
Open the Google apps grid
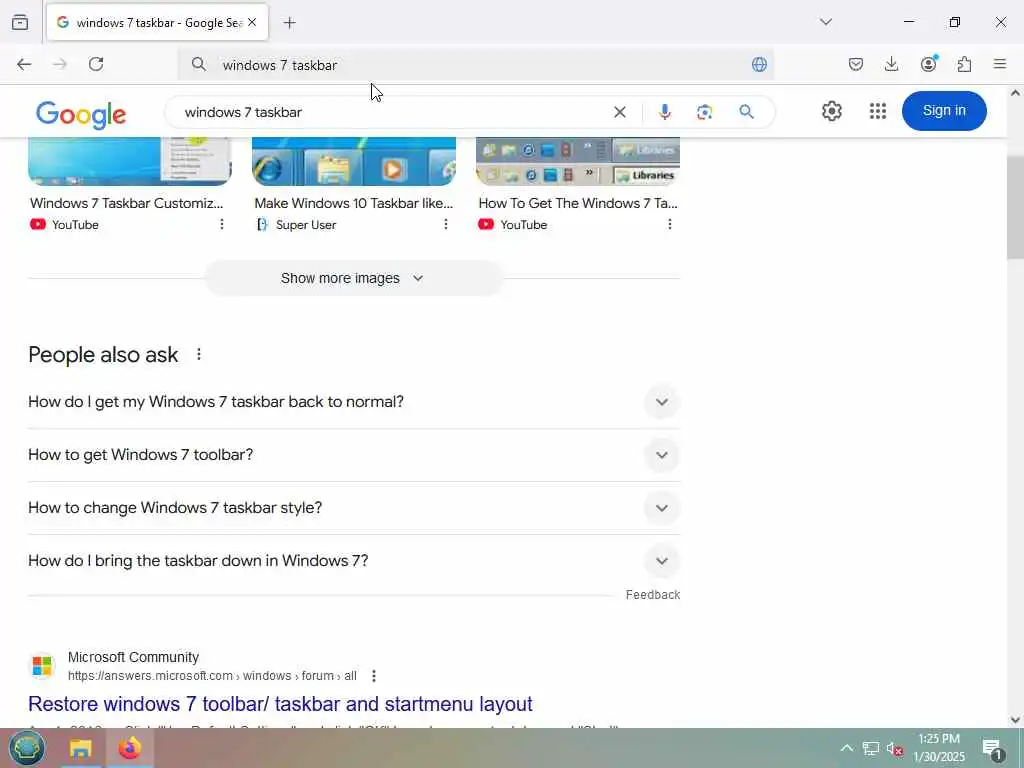coord(878,111)
